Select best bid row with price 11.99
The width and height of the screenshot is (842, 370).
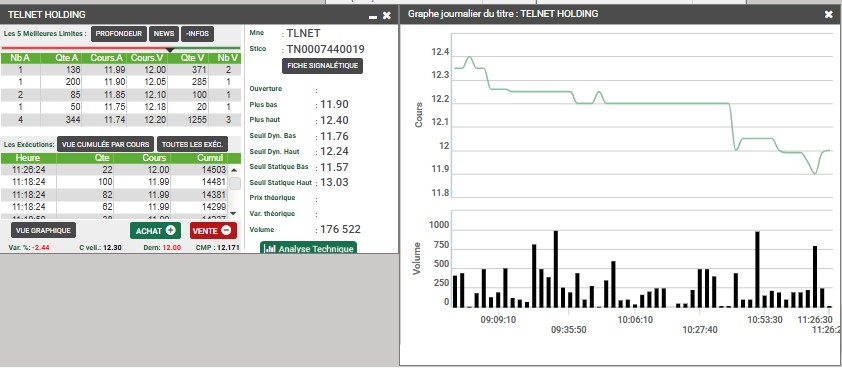[x=121, y=69]
